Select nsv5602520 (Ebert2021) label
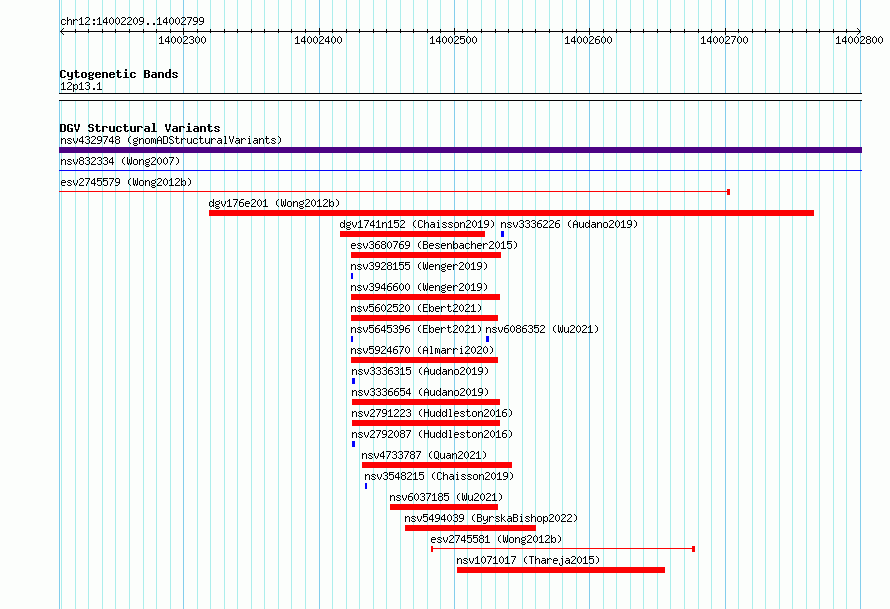The height and width of the screenshot is (609, 890). pyautogui.click(x=417, y=308)
